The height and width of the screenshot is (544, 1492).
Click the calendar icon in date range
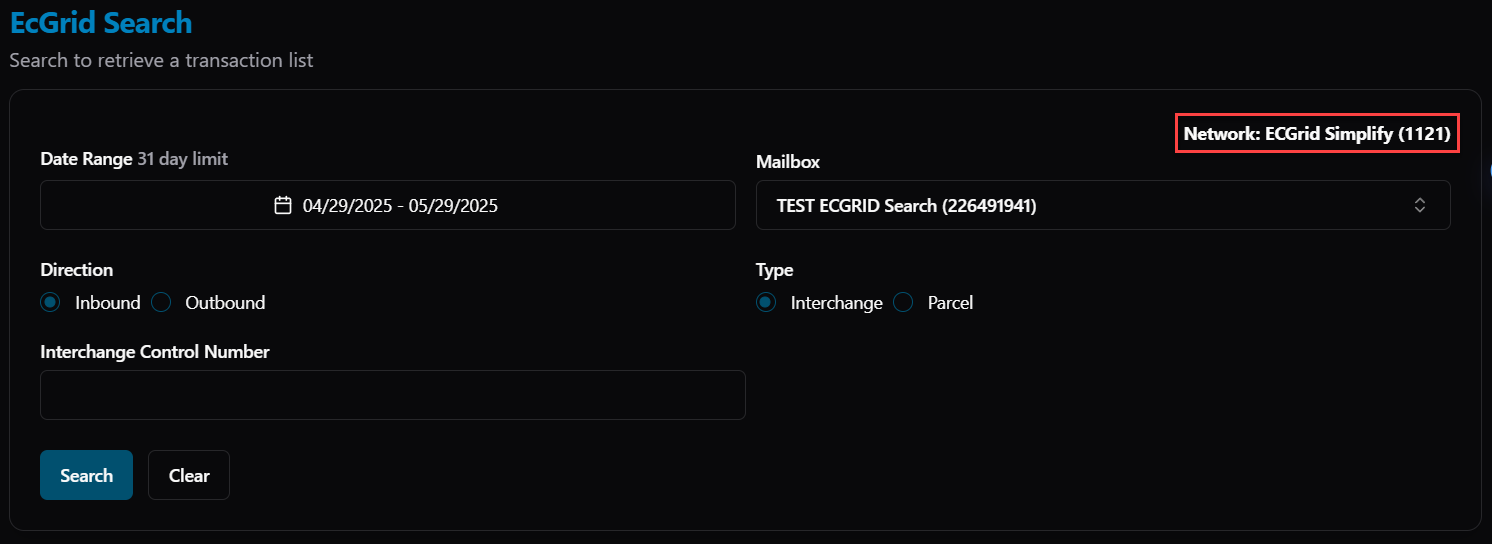pyautogui.click(x=283, y=205)
